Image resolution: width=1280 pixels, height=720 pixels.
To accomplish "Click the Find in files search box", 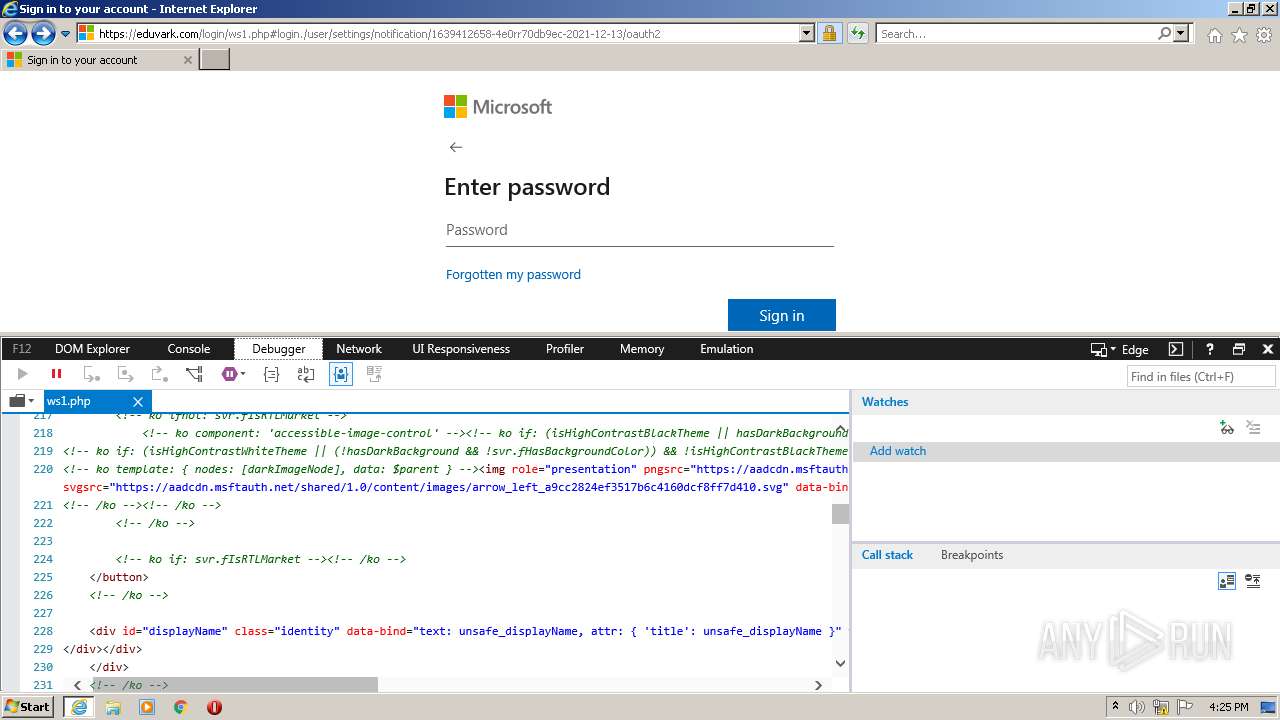I will [x=1201, y=376].
